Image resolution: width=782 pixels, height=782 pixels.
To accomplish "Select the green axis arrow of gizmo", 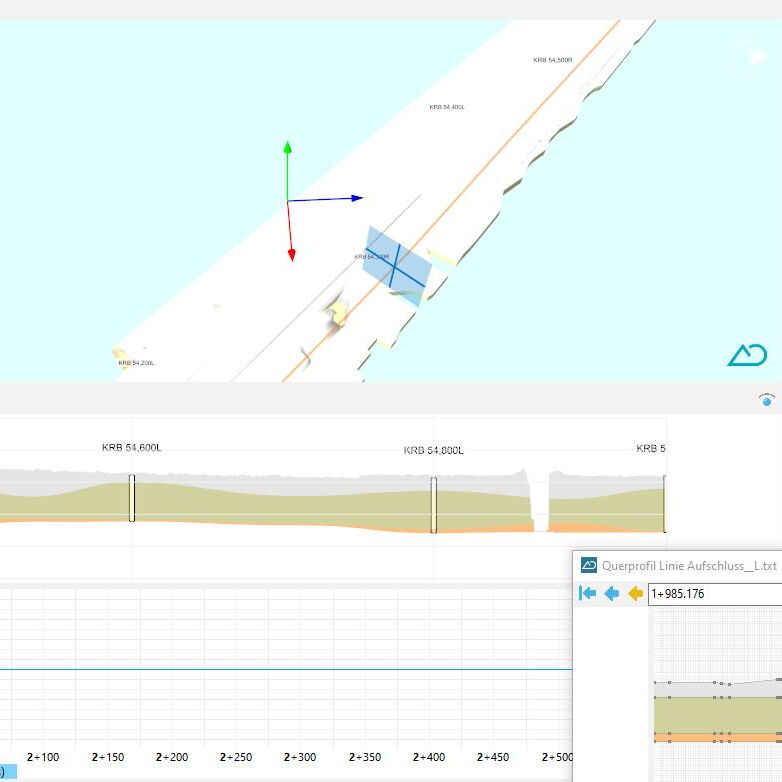I will pos(287,148).
